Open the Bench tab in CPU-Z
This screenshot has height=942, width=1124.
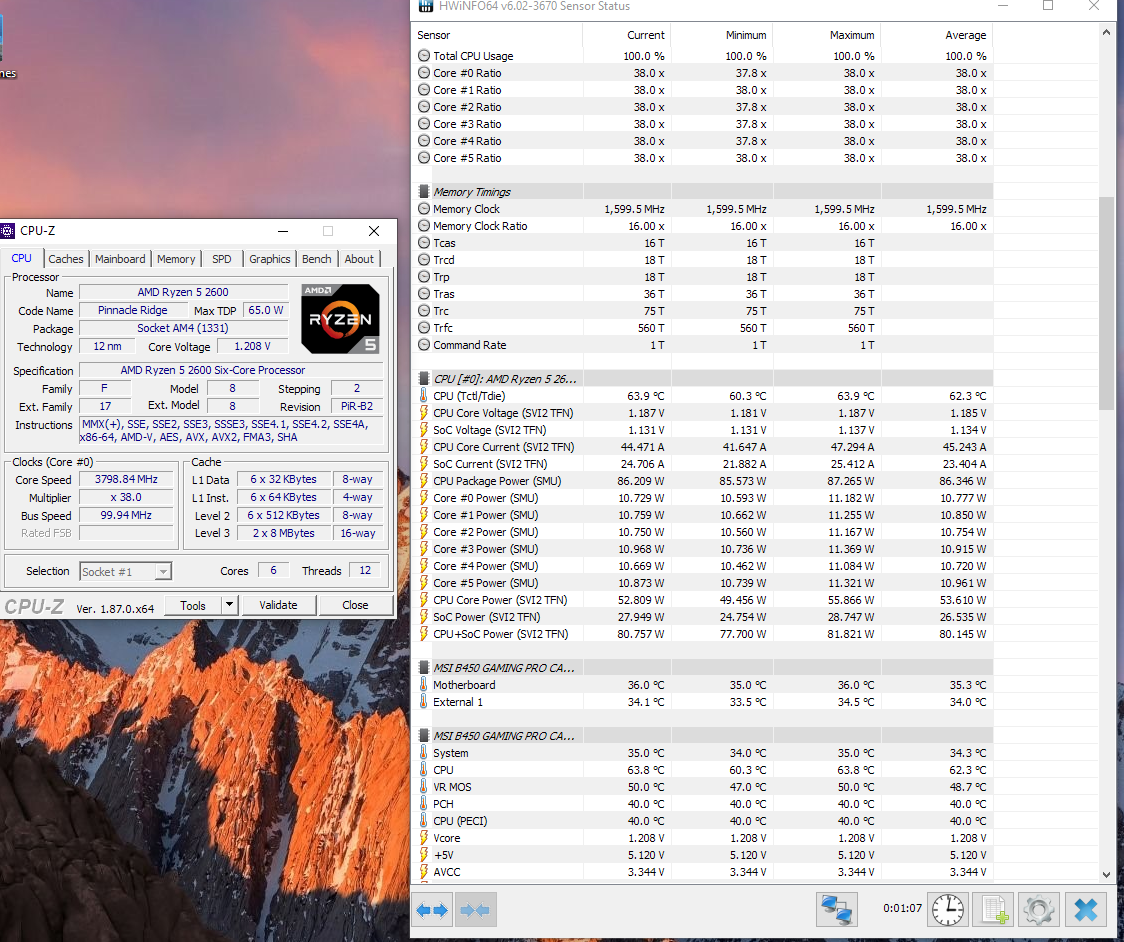(317, 259)
